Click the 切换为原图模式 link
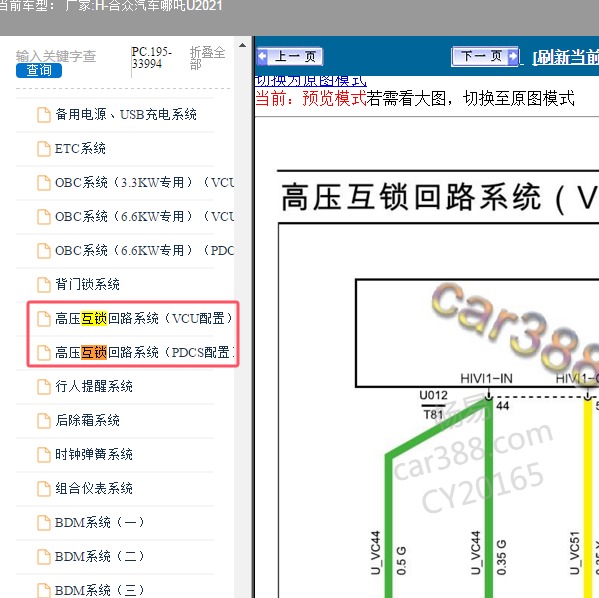Image resolution: width=599 pixels, height=598 pixels. click(311, 81)
